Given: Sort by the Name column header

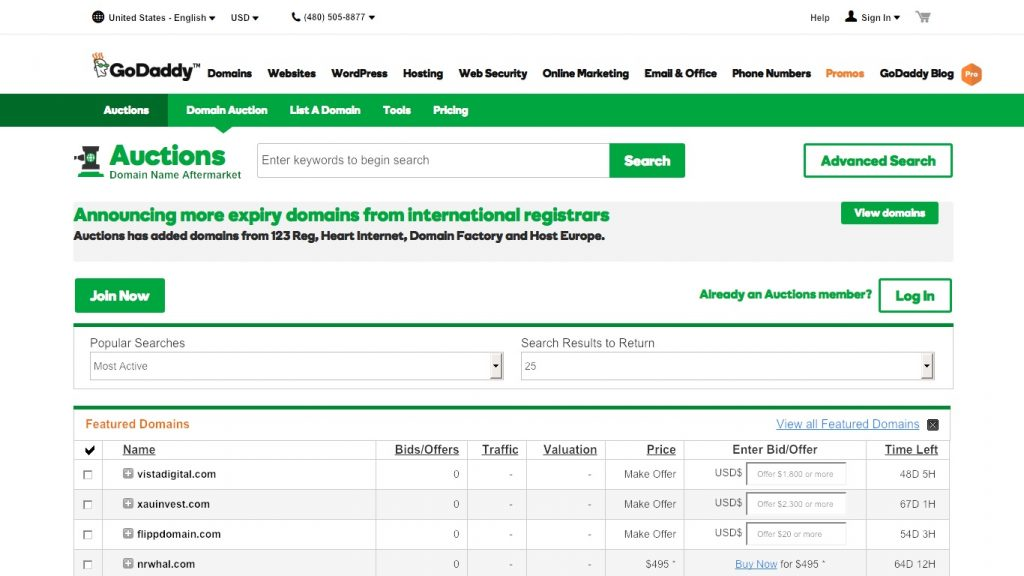Looking at the screenshot, I should point(139,450).
